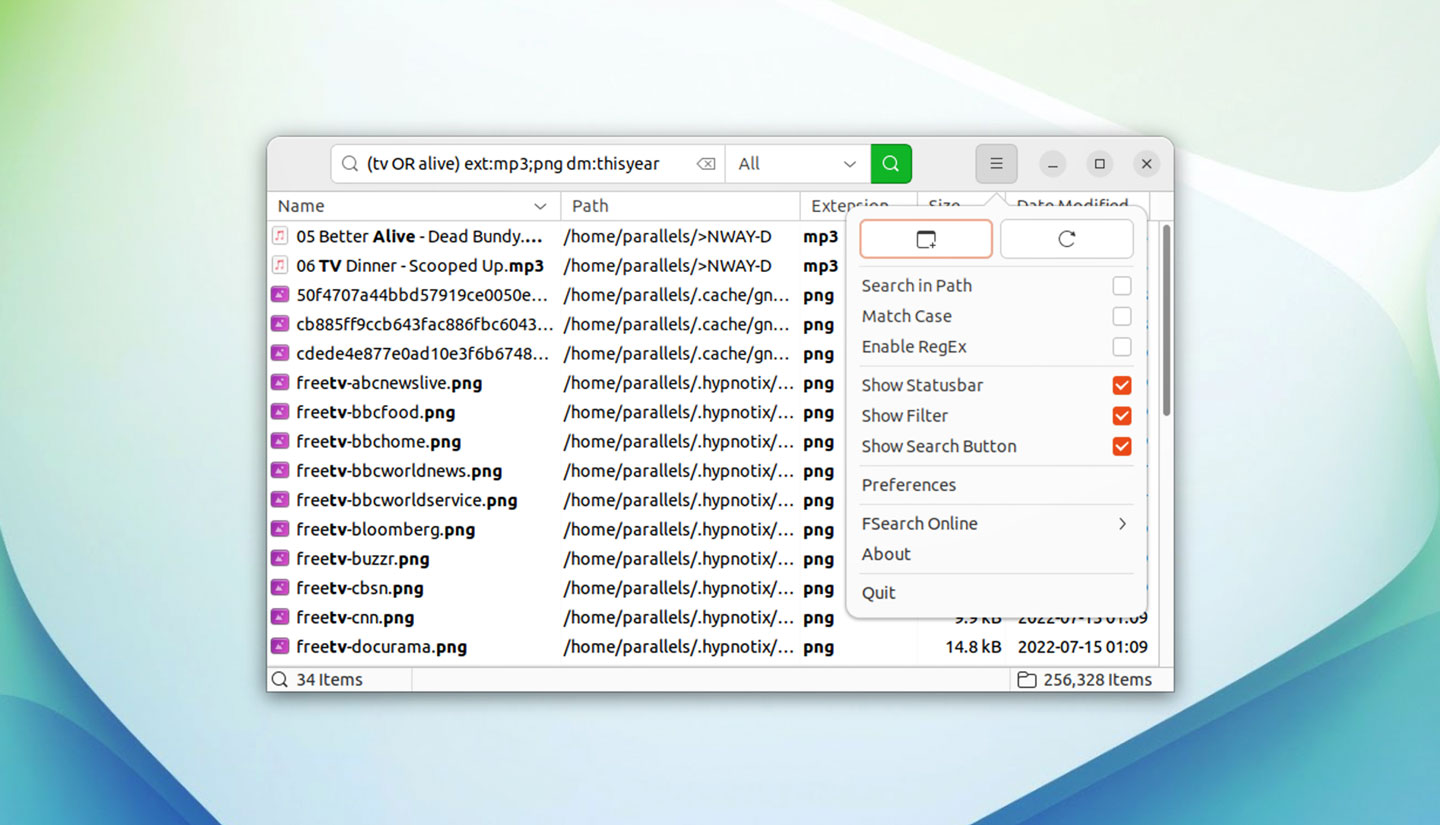Toggle the Match Case checkbox
This screenshot has width=1440, height=825.
coord(1122,316)
